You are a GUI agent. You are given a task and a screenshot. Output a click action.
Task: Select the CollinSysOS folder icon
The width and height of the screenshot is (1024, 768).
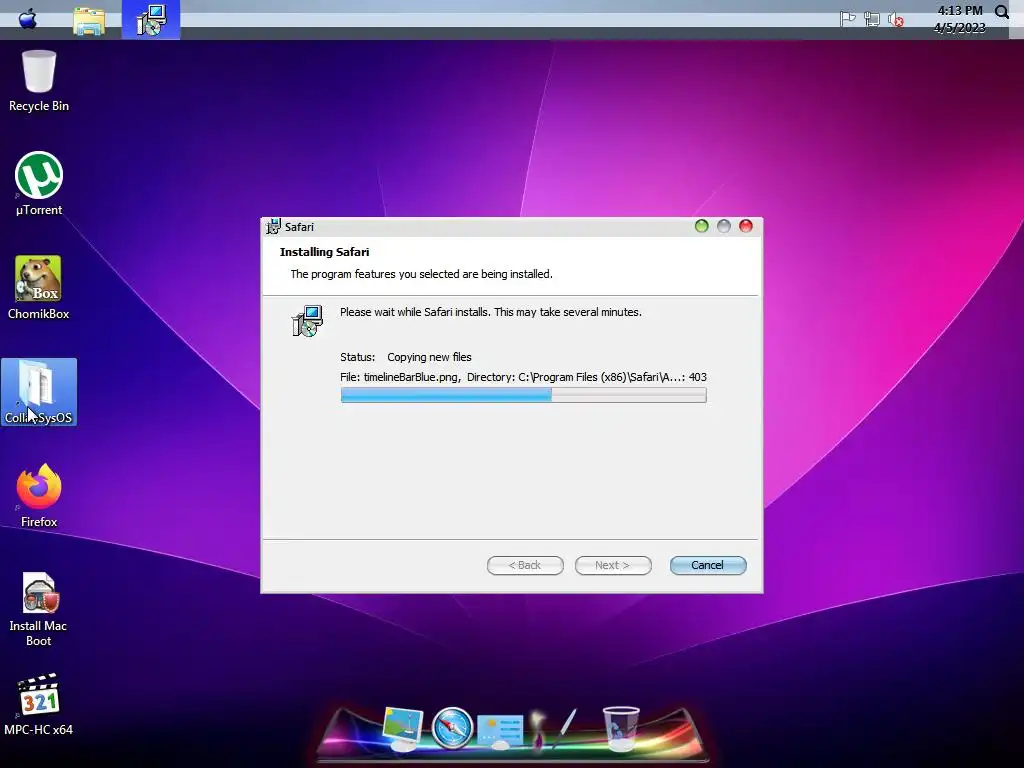tap(39, 392)
